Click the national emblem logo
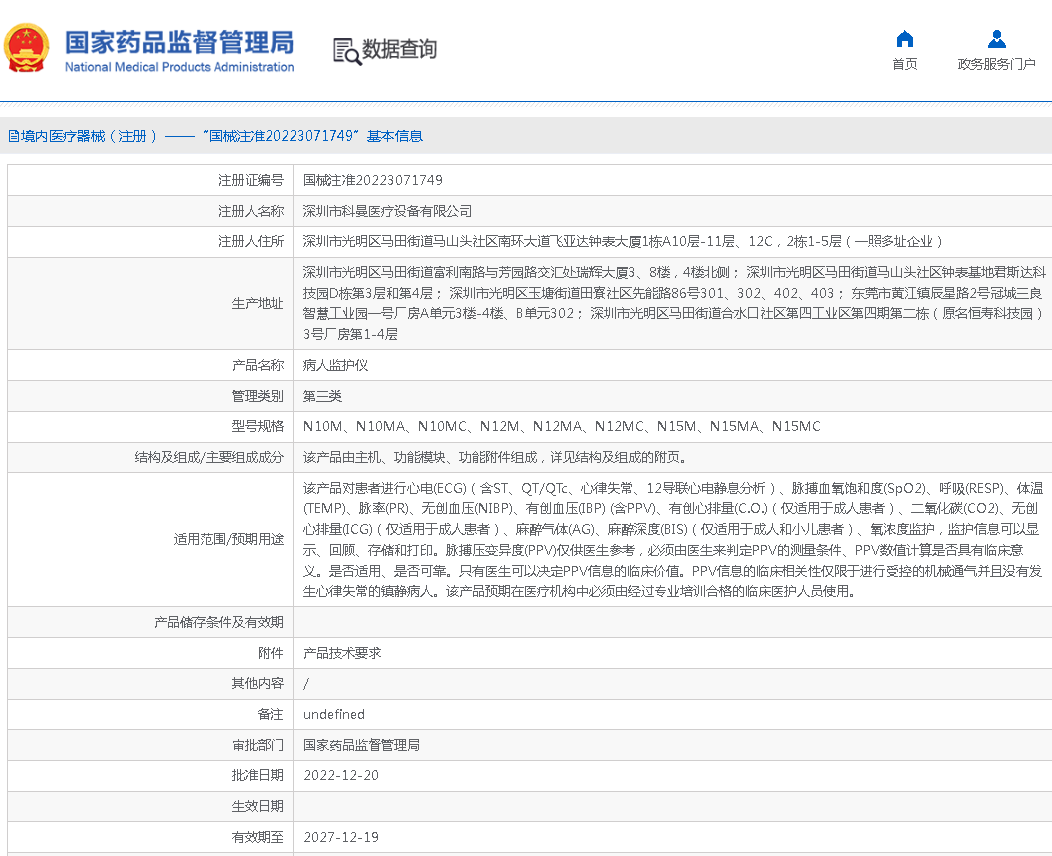The width and height of the screenshot is (1052, 856). (x=26, y=48)
